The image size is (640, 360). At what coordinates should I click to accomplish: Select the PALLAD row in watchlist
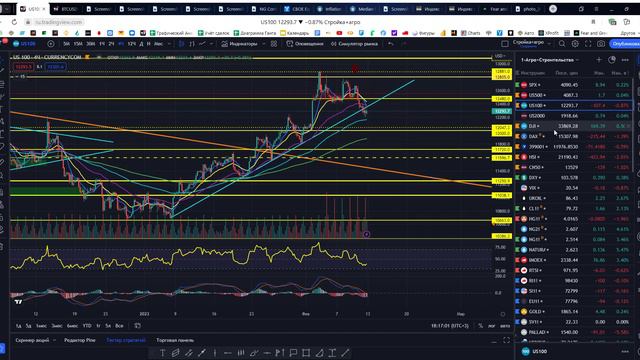(x=574, y=332)
